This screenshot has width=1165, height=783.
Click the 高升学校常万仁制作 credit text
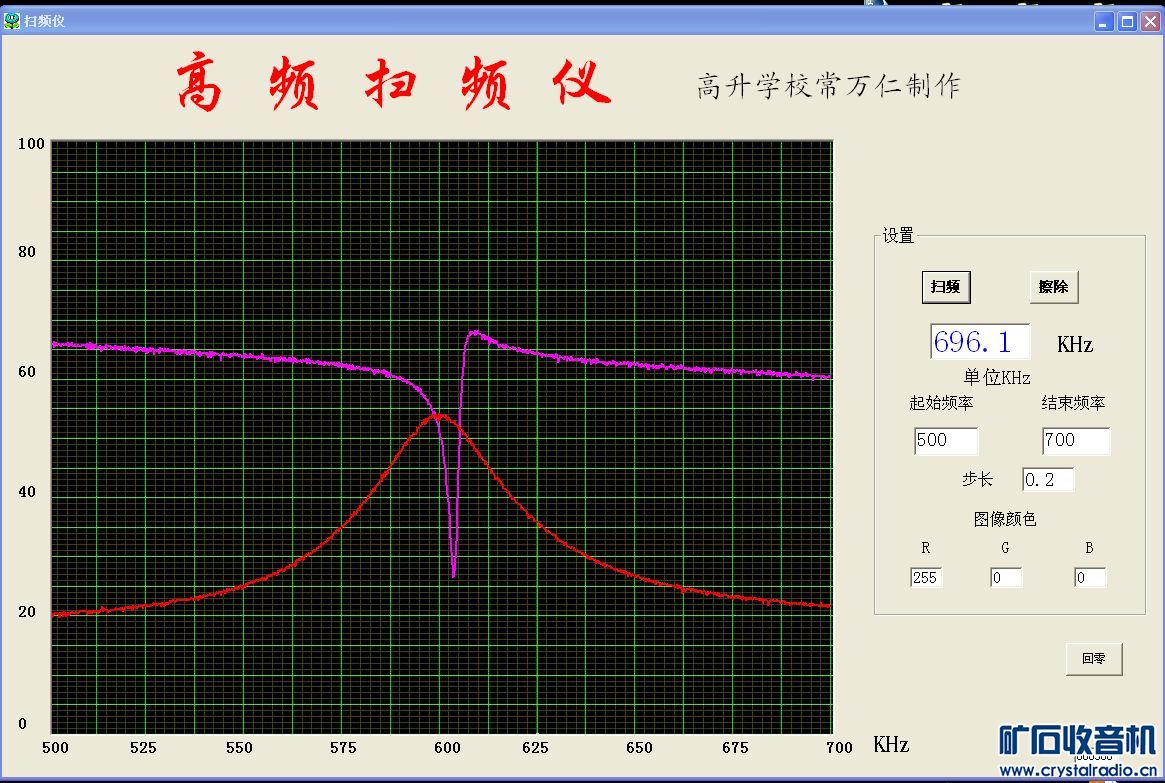coord(828,86)
